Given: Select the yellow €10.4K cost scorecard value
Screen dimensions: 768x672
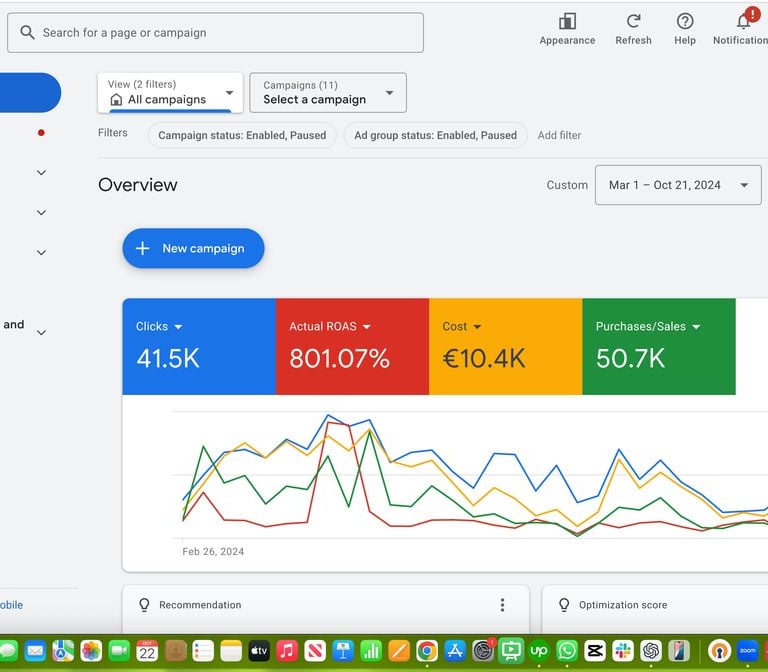Looking at the screenshot, I should click(x=484, y=359).
